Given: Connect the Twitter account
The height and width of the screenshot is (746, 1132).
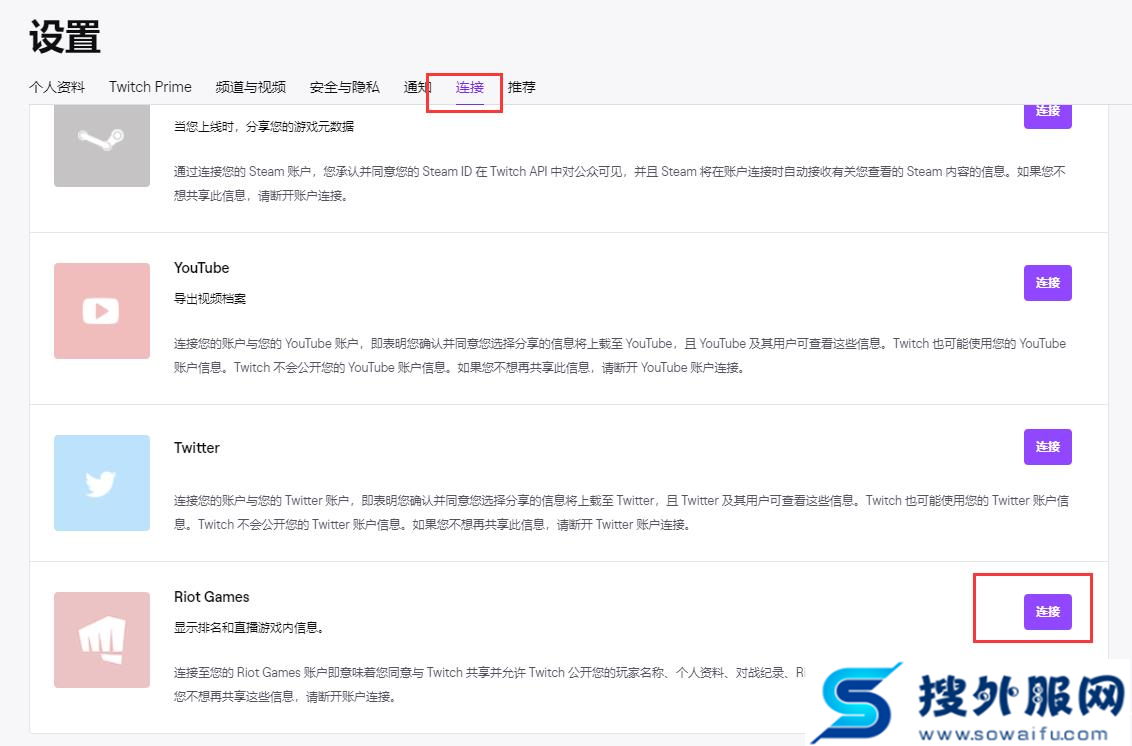Looking at the screenshot, I should 1047,447.
